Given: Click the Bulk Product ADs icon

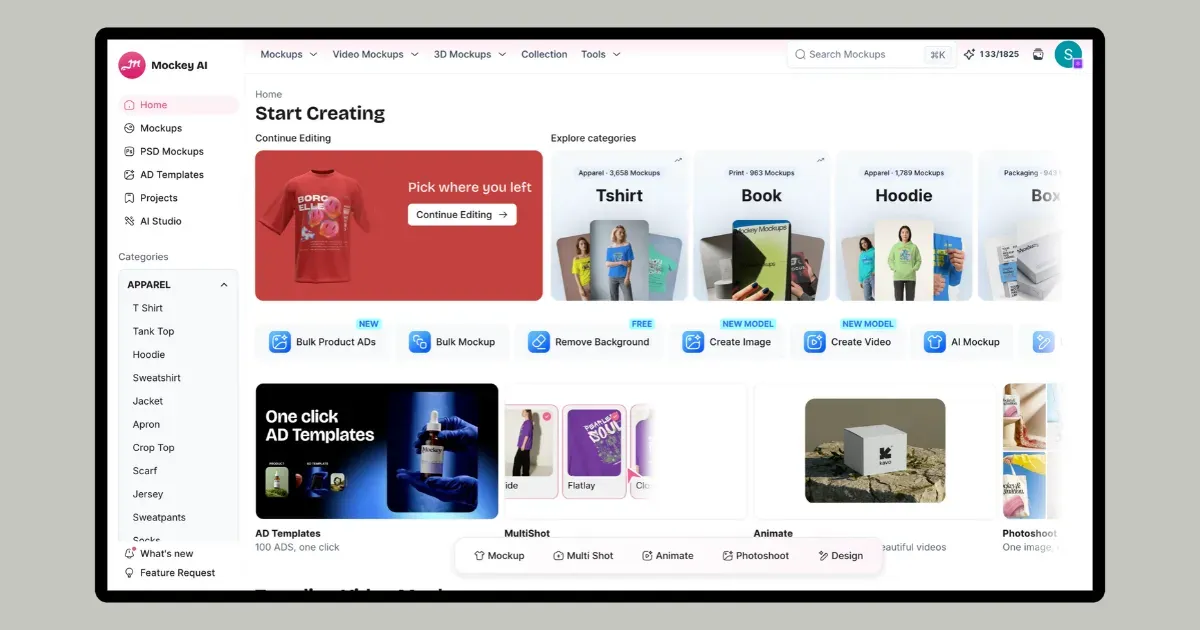Looking at the screenshot, I should pyautogui.click(x=280, y=342).
